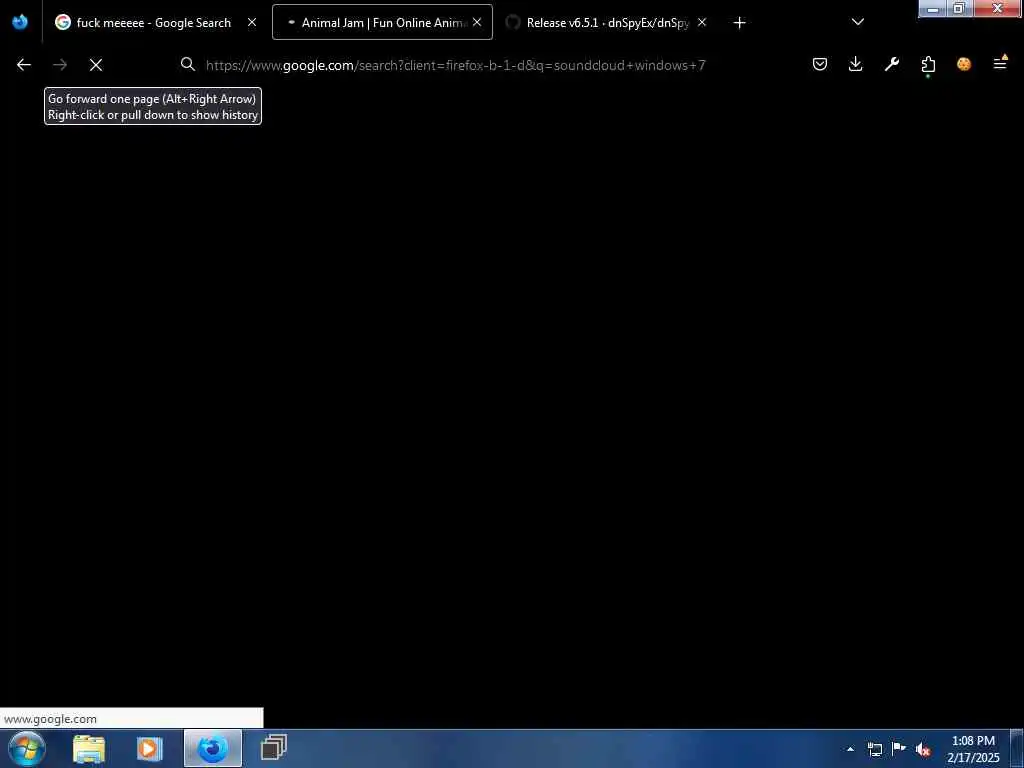Switch to the dnSpyEx Release tab
Viewport: 1024px width, 768px height.
pos(607,23)
